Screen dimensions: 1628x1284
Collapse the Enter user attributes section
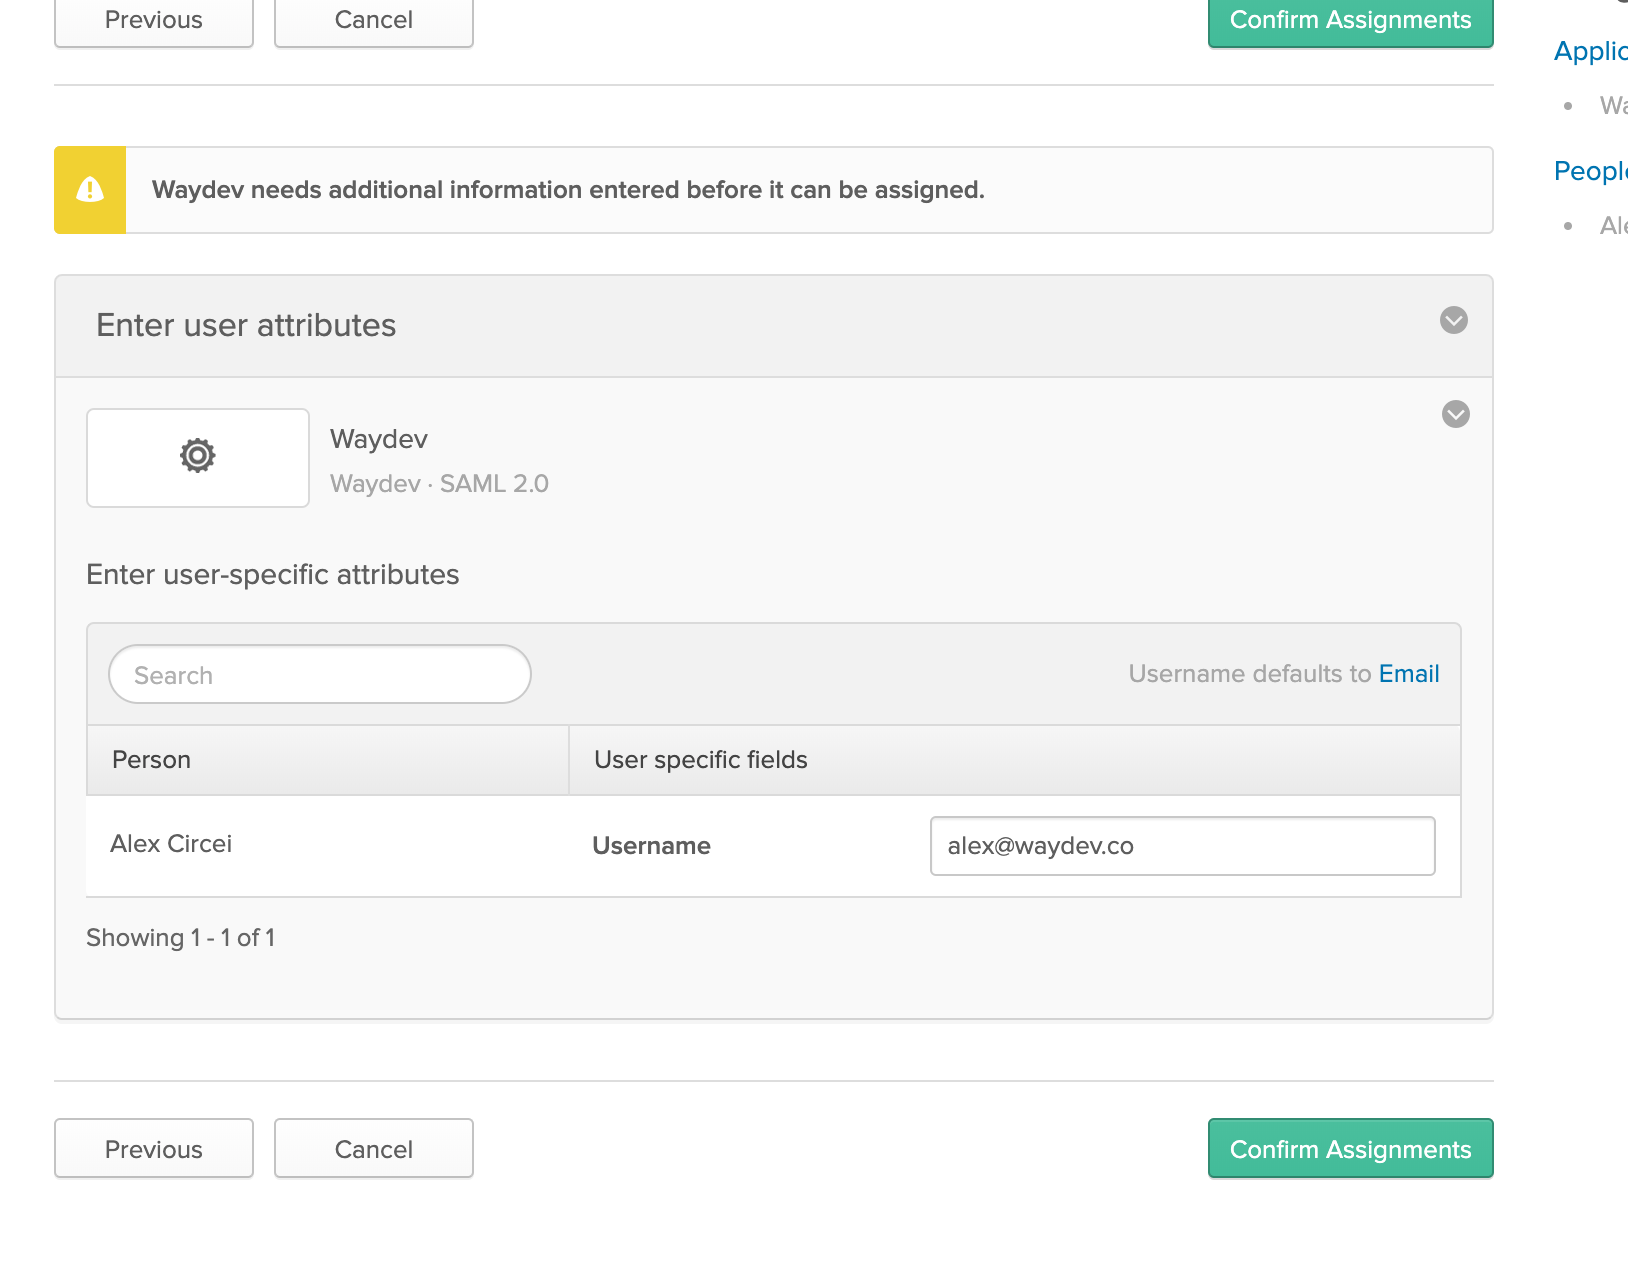(x=1454, y=320)
